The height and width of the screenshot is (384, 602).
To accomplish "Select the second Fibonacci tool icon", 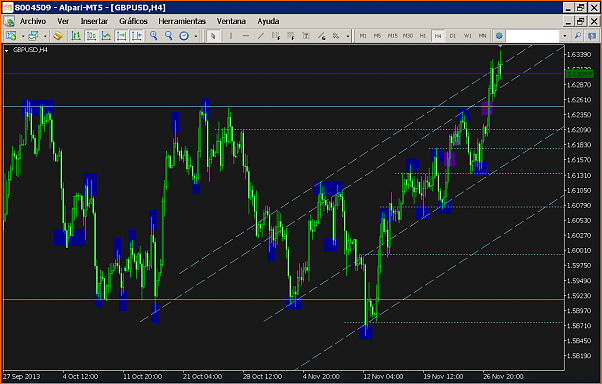I will (x=291, y=36).
